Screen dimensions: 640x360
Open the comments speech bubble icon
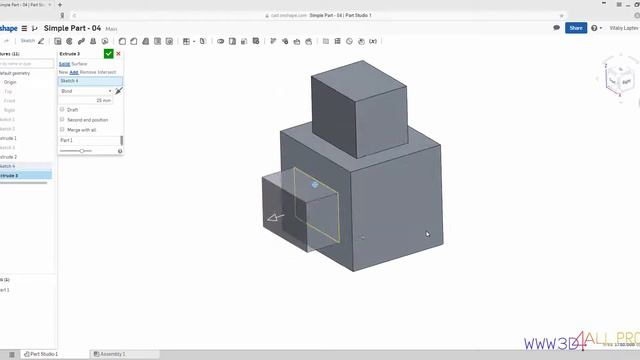click(x=556, y=28)
